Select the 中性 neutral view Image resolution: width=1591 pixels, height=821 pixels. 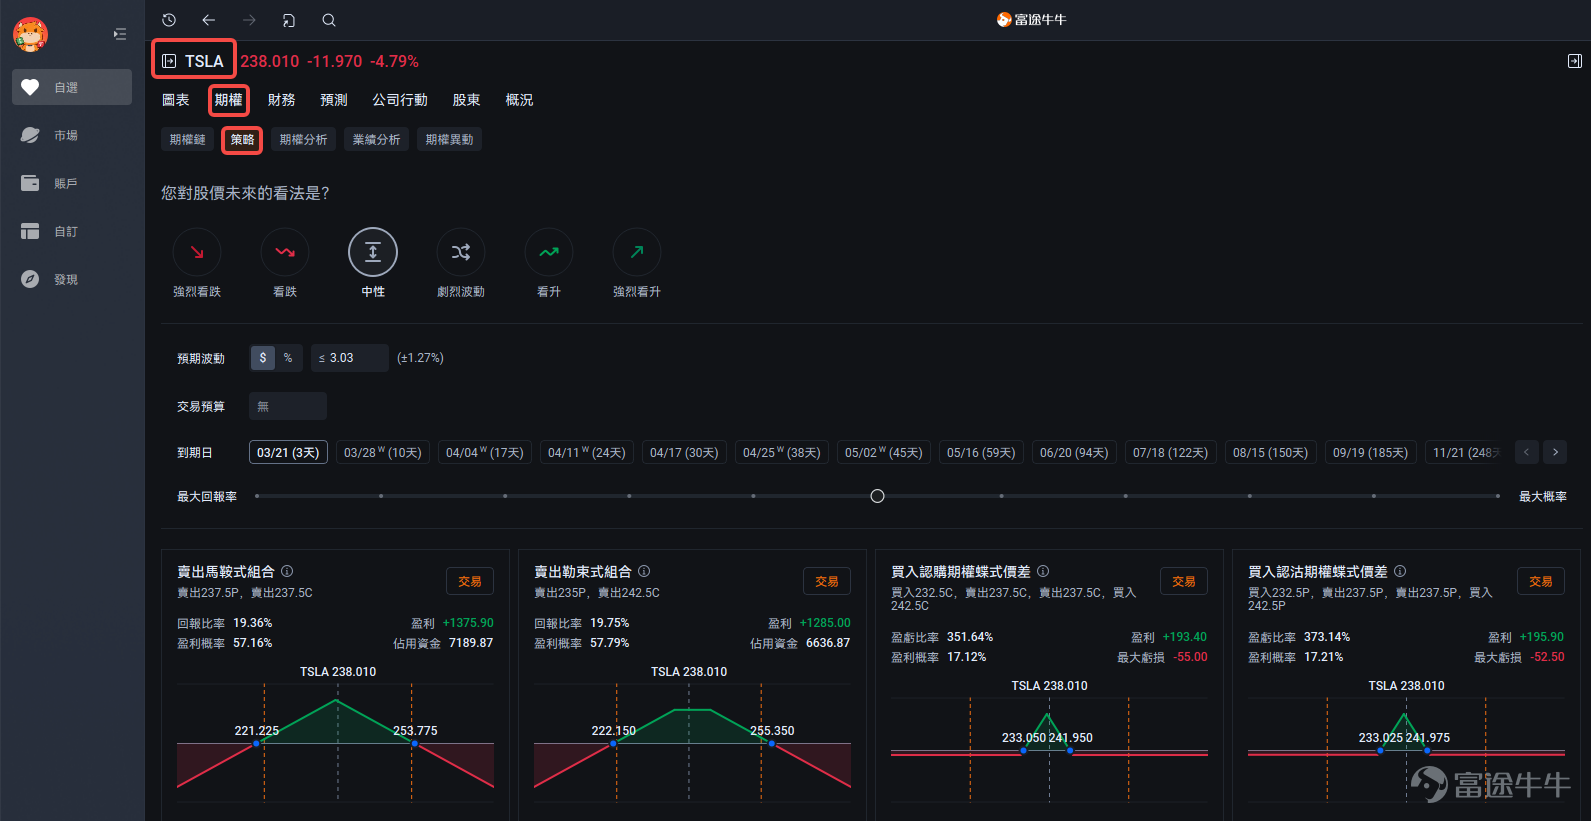click(373, 253)
